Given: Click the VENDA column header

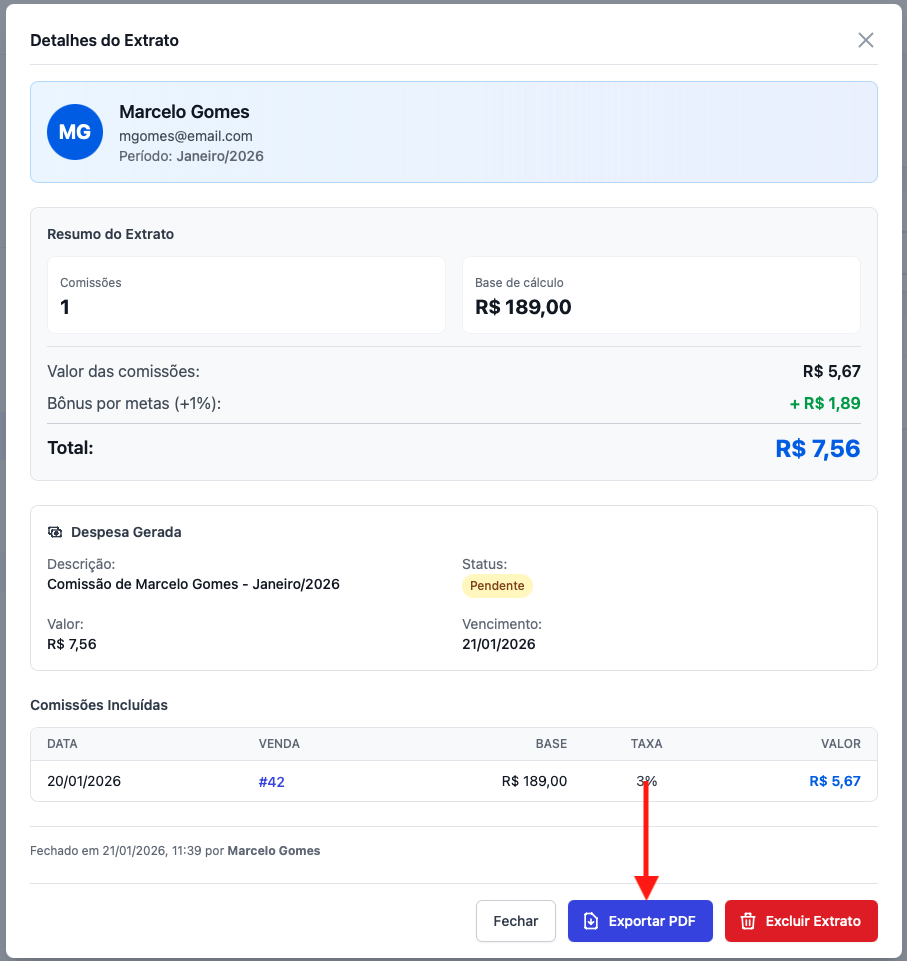Looking at the screenshot, I should [279, 744].
